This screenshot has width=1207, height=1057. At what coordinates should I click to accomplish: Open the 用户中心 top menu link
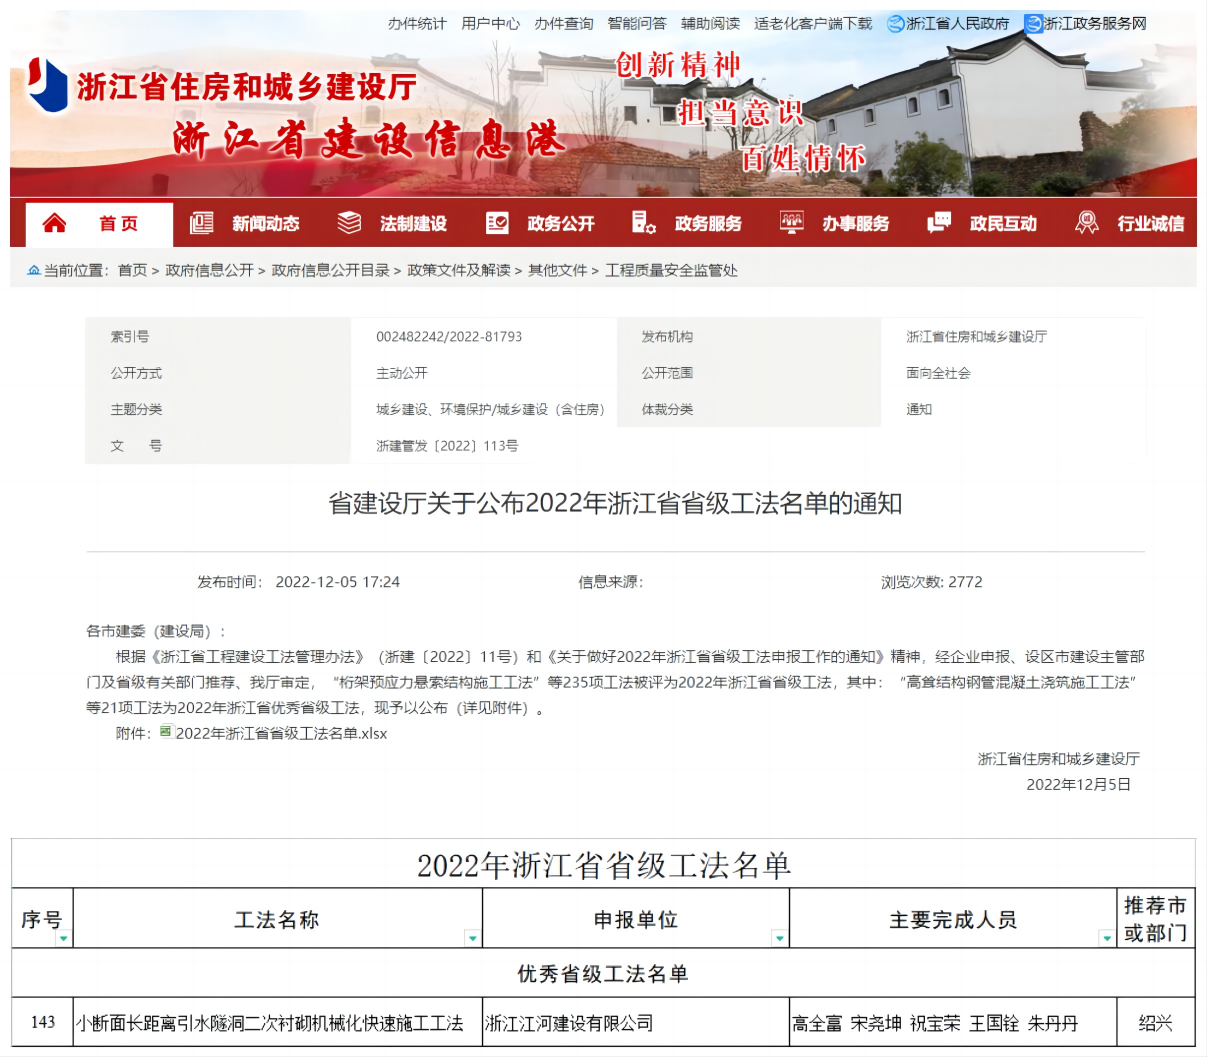tap(490, 23)
